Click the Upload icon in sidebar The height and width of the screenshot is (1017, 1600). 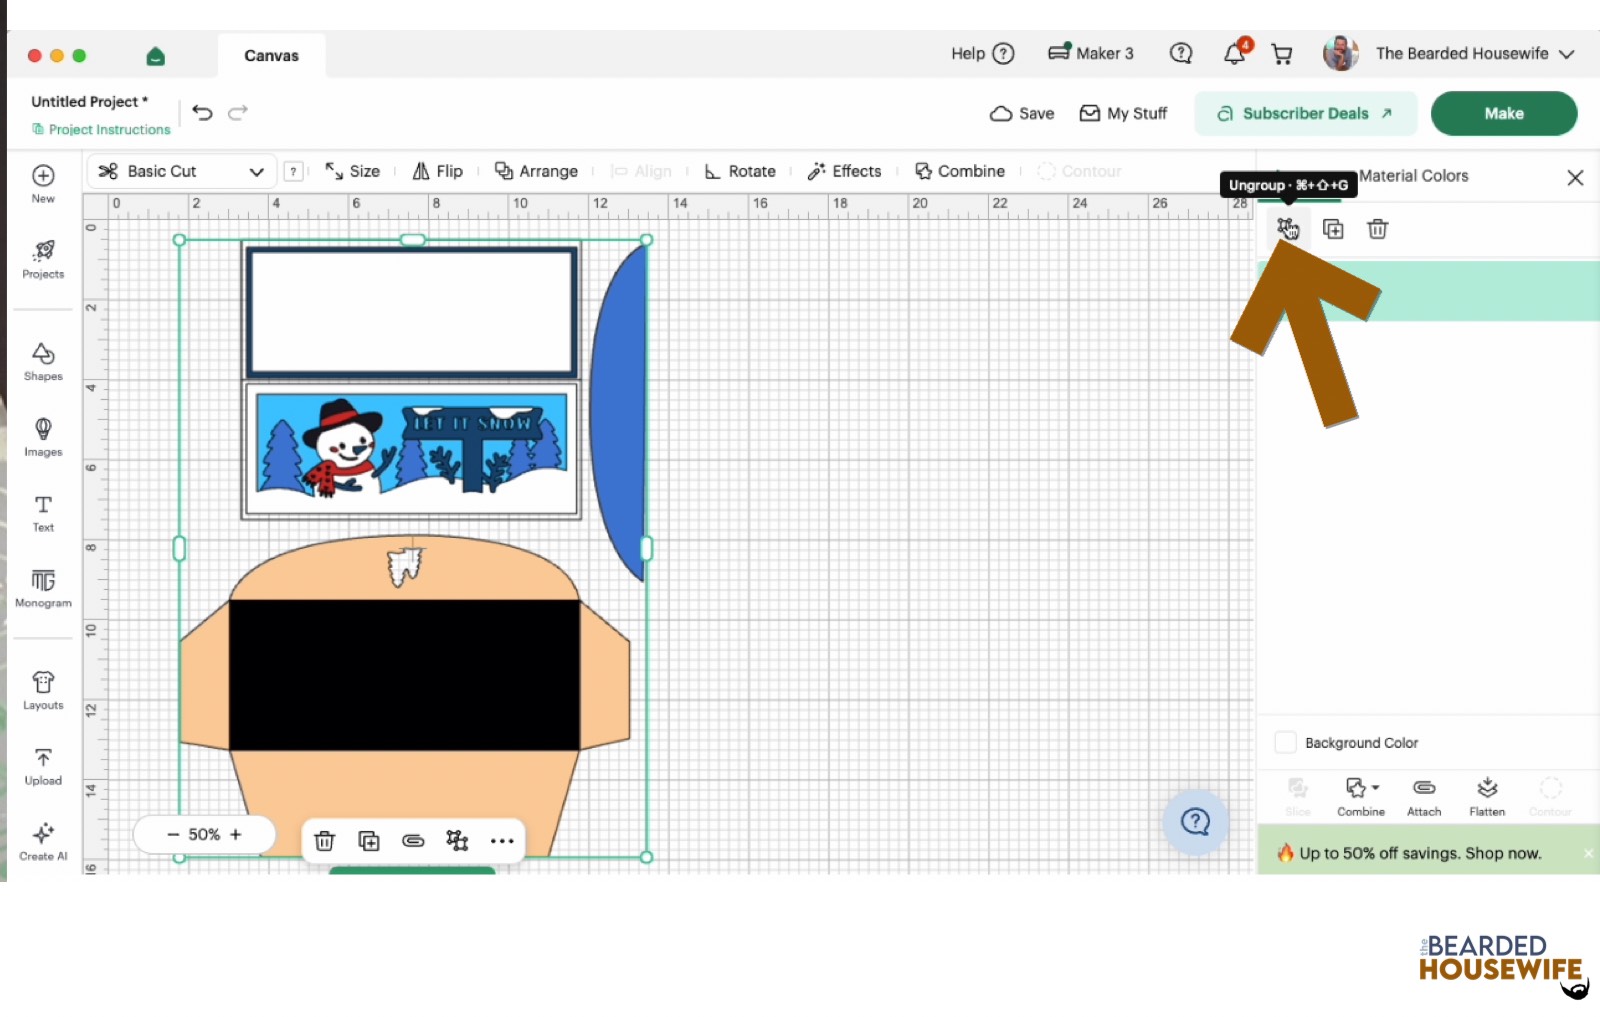pos(43,766)
